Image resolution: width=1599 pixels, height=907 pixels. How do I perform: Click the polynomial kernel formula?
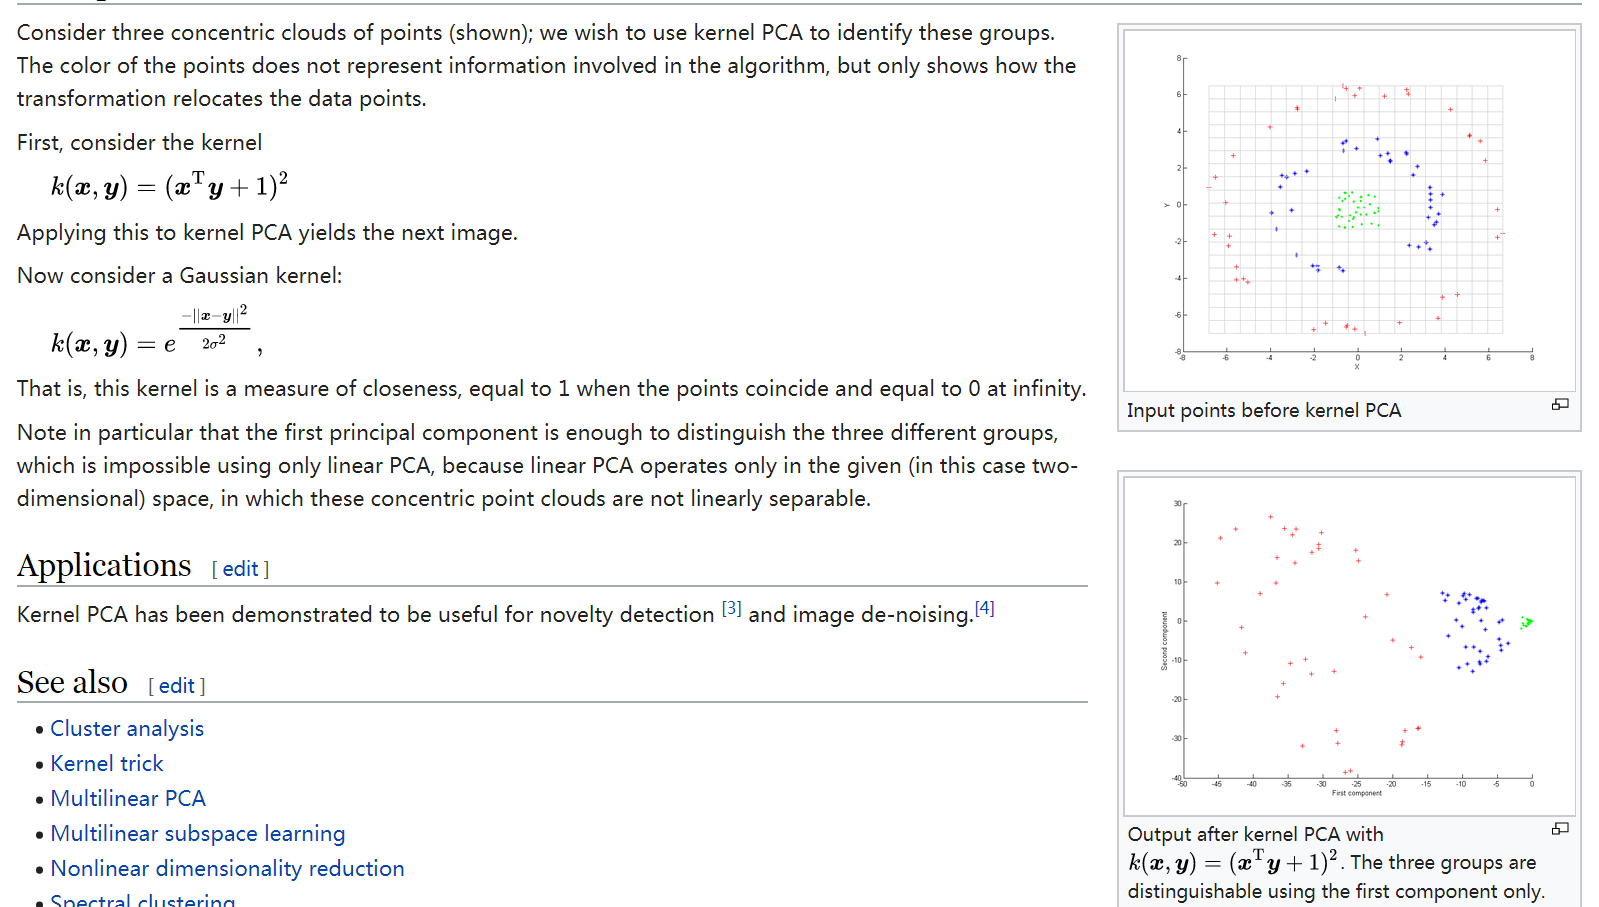170,183
